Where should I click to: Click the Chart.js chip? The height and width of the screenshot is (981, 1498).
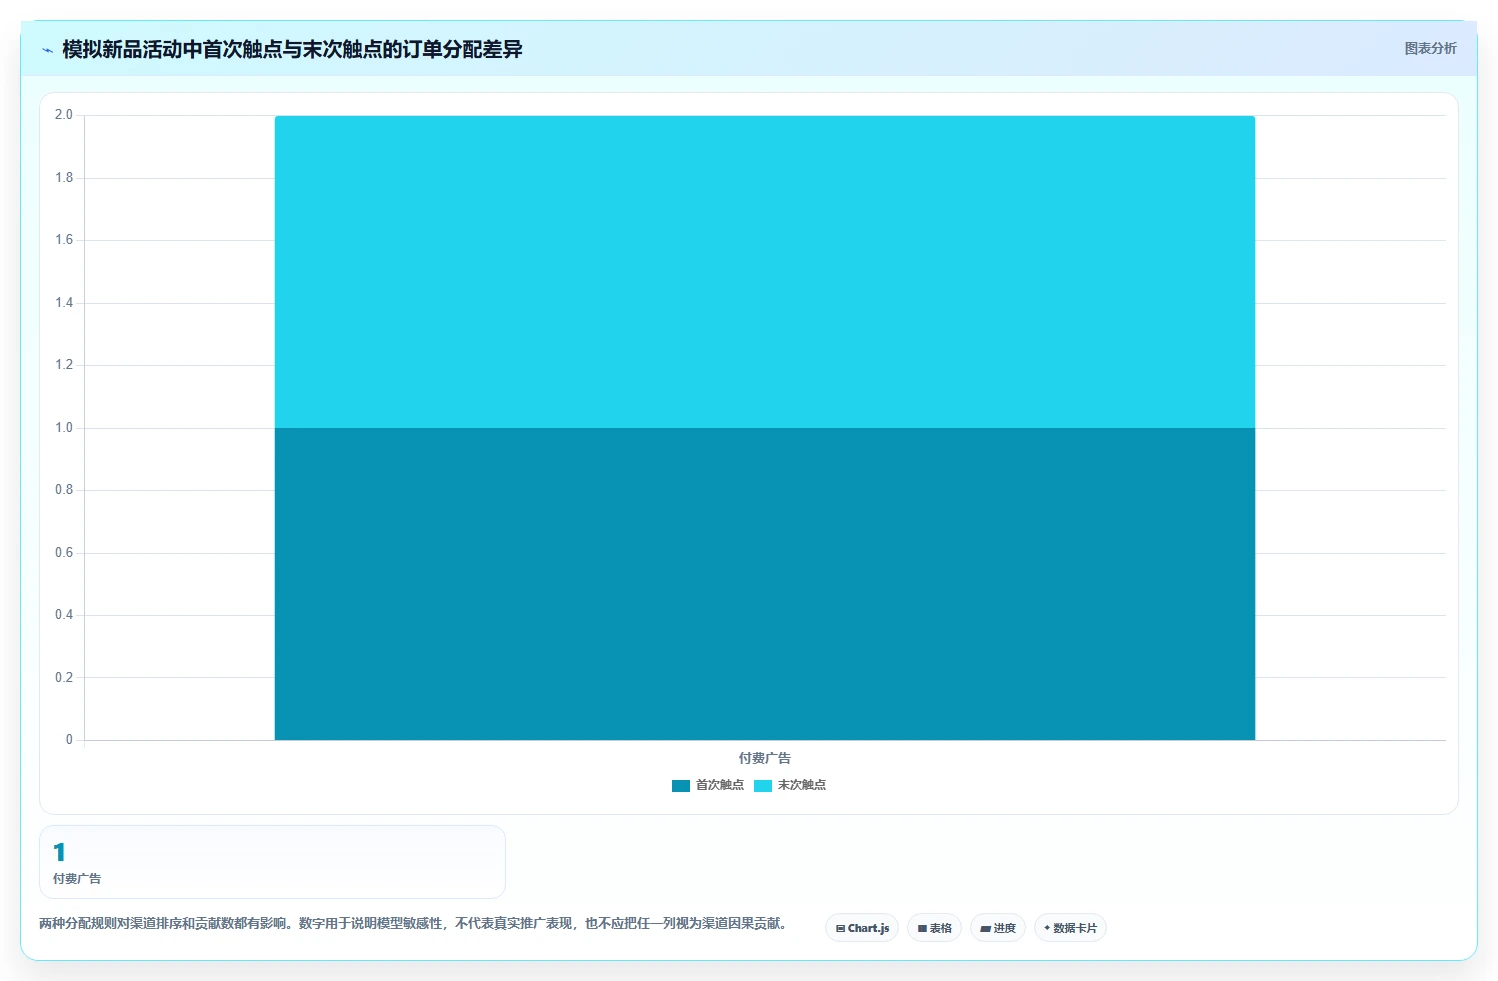click(862, 928)
